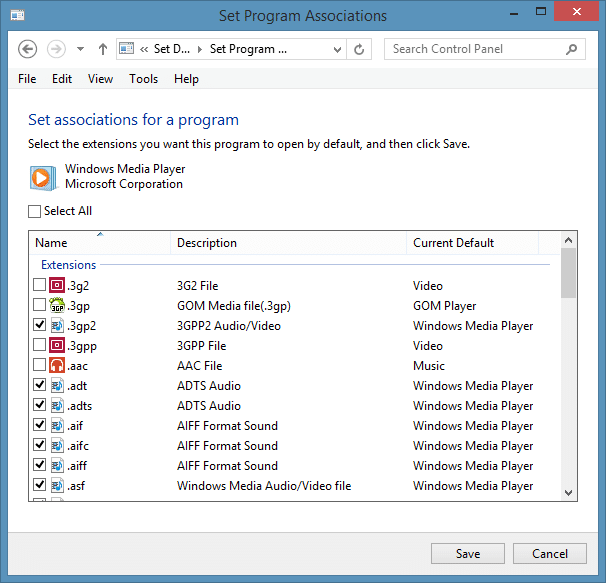The width and height of the screenshot is (606, 583).
Task: Click the list scroll down arrow
Action: pos(568,493)
